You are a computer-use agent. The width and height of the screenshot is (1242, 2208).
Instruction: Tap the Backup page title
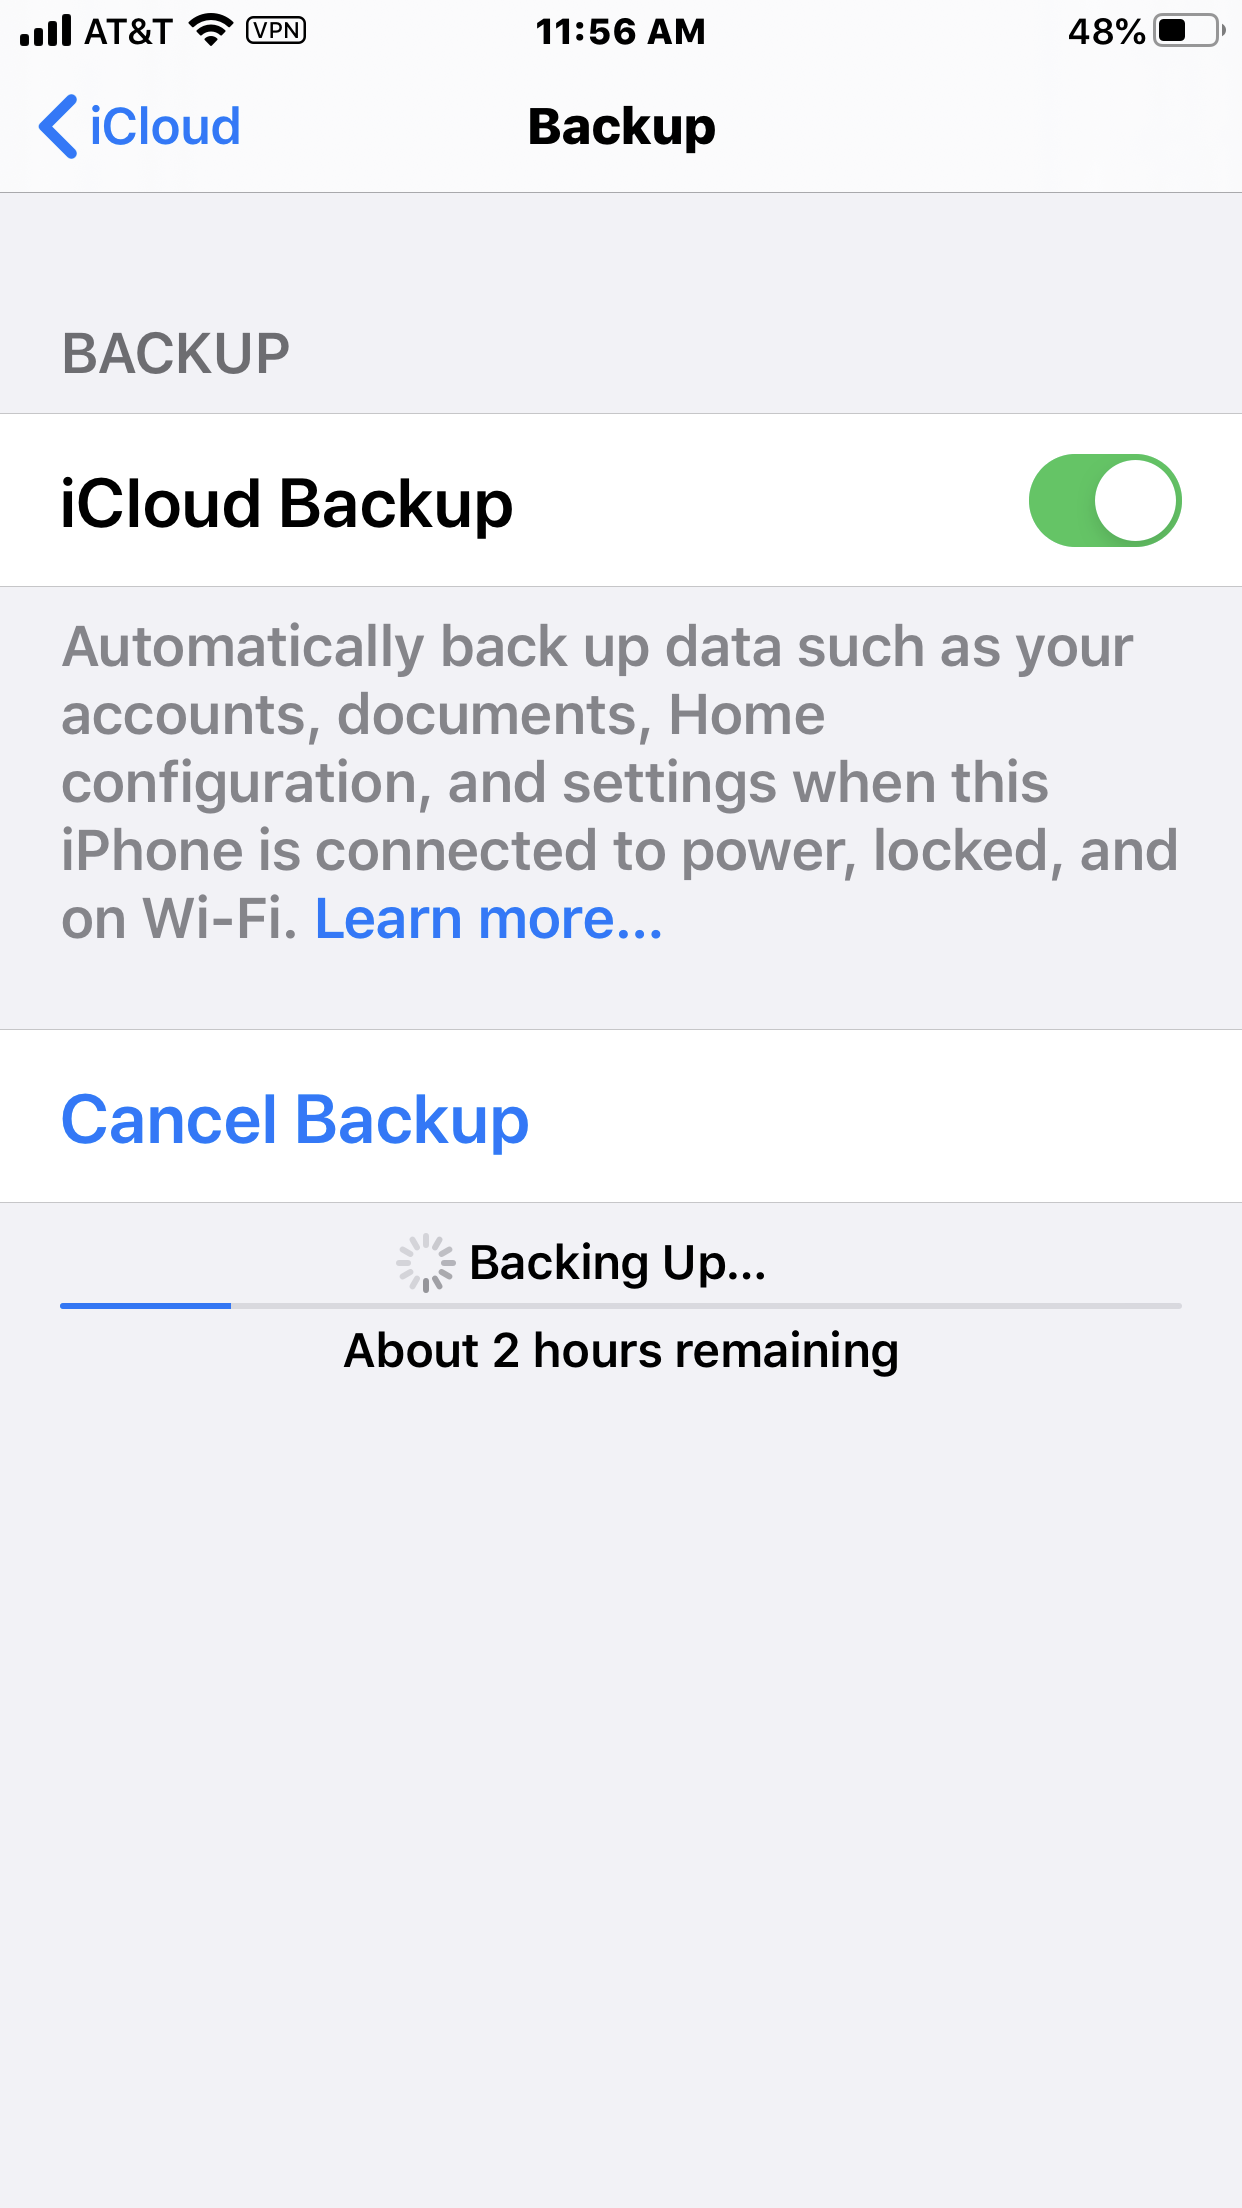pos(622,127)
